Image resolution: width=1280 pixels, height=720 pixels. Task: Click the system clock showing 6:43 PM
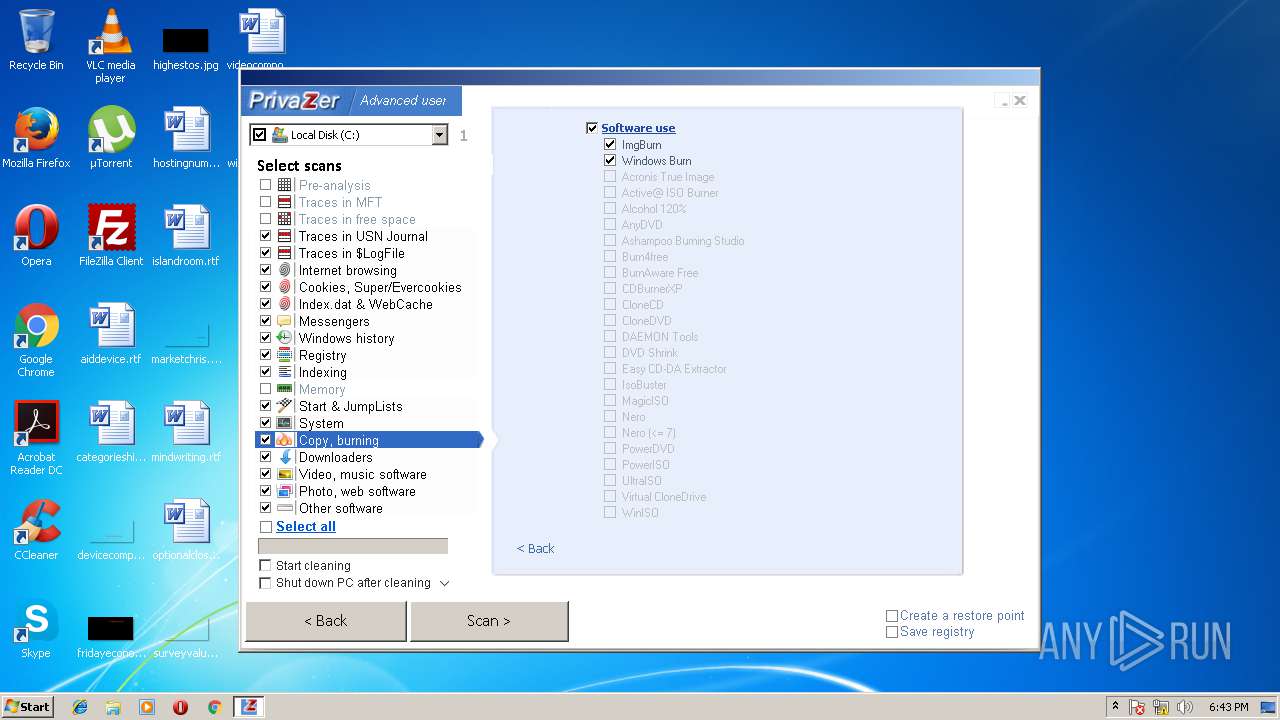(1228, 707)
